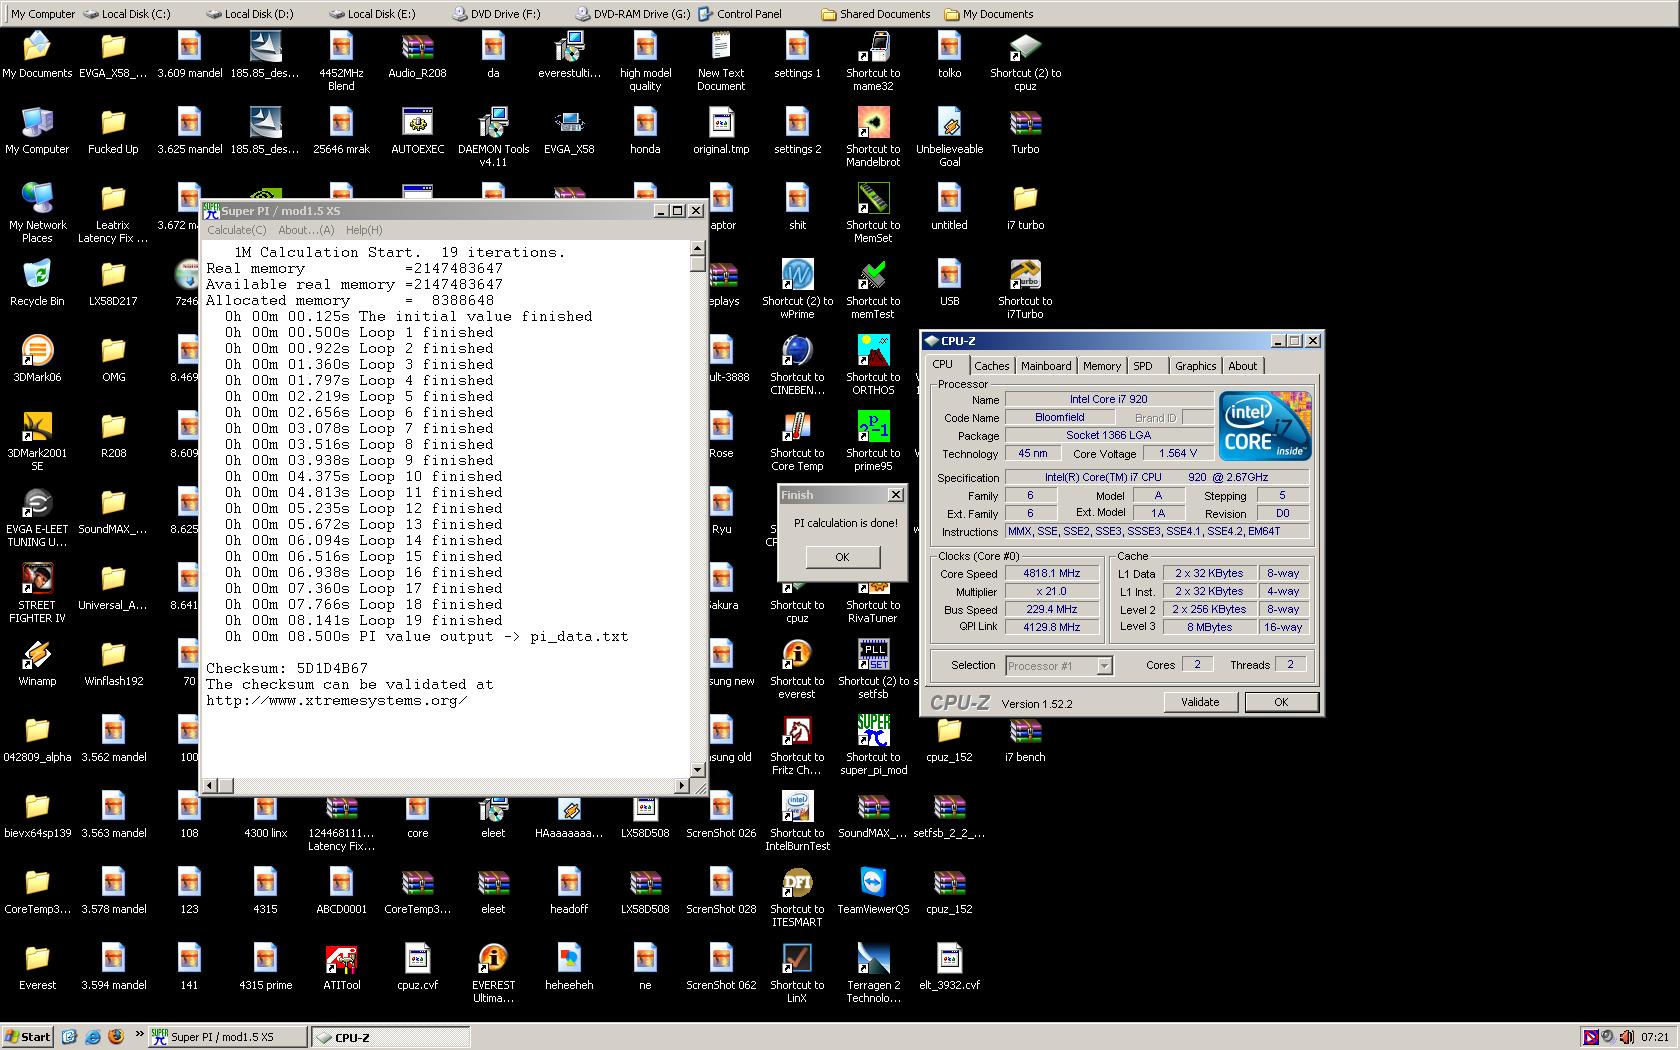1680x1050 pixels.
Task: Open the Calculate(C) menu in Super PI
Action: tap(237, 230)
